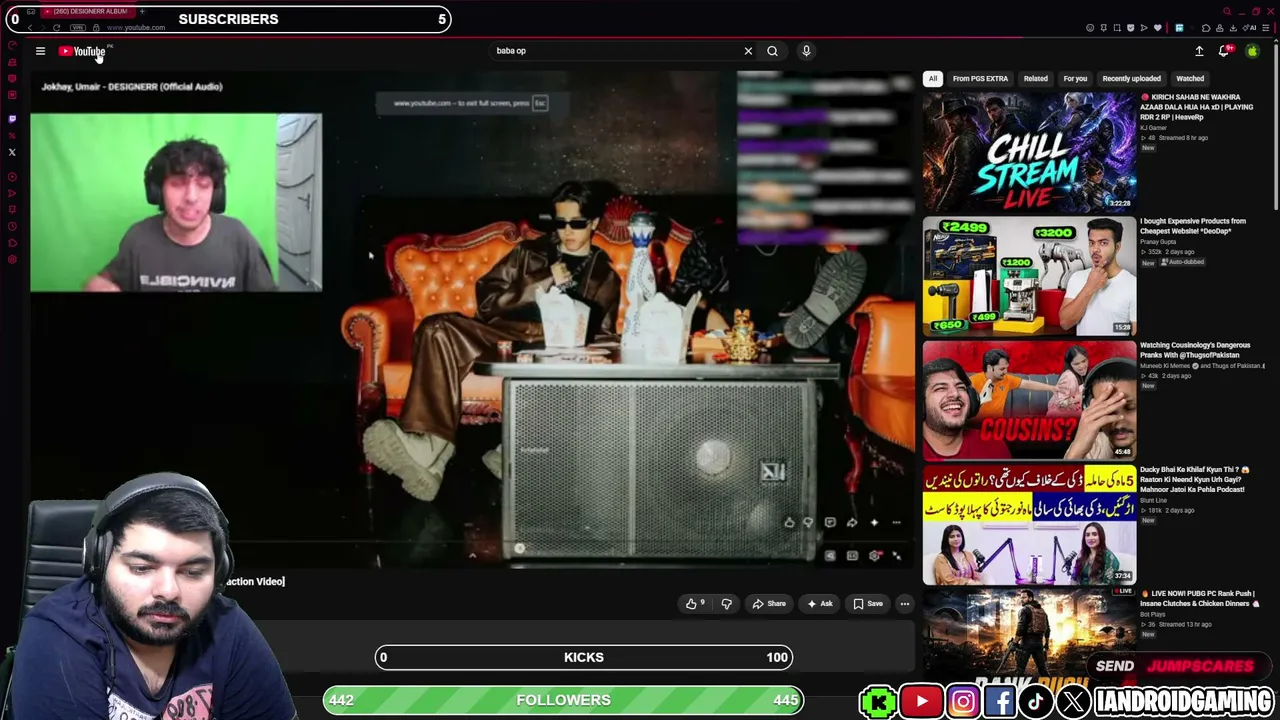Exit full screen in the video player

(x=896, y=556)
